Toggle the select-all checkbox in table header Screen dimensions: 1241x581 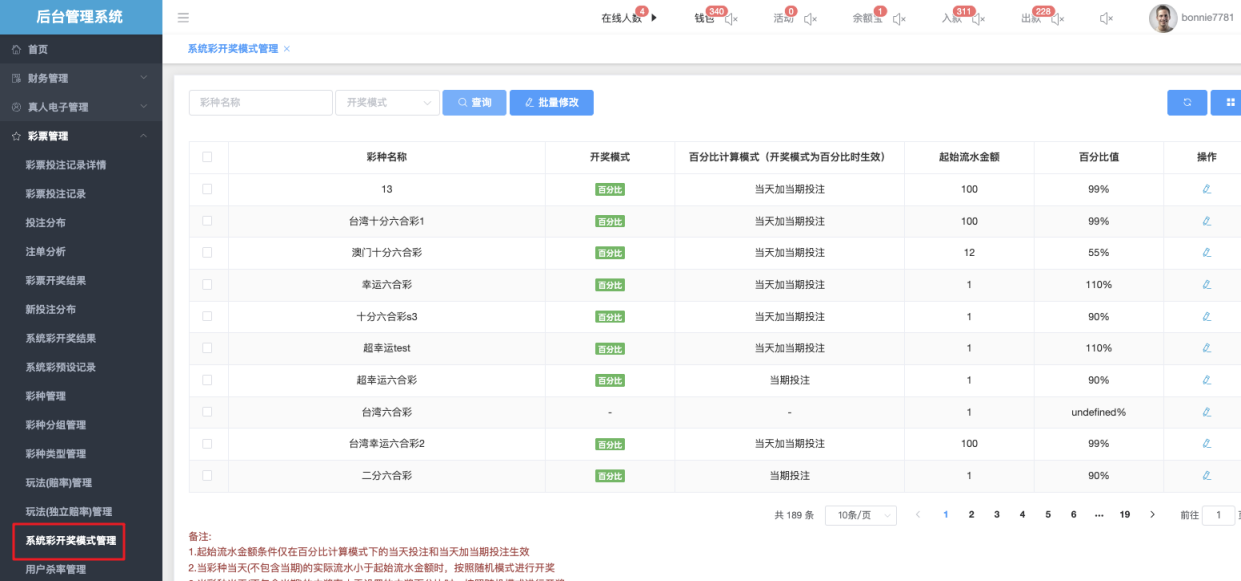click(x=207, y=157)
